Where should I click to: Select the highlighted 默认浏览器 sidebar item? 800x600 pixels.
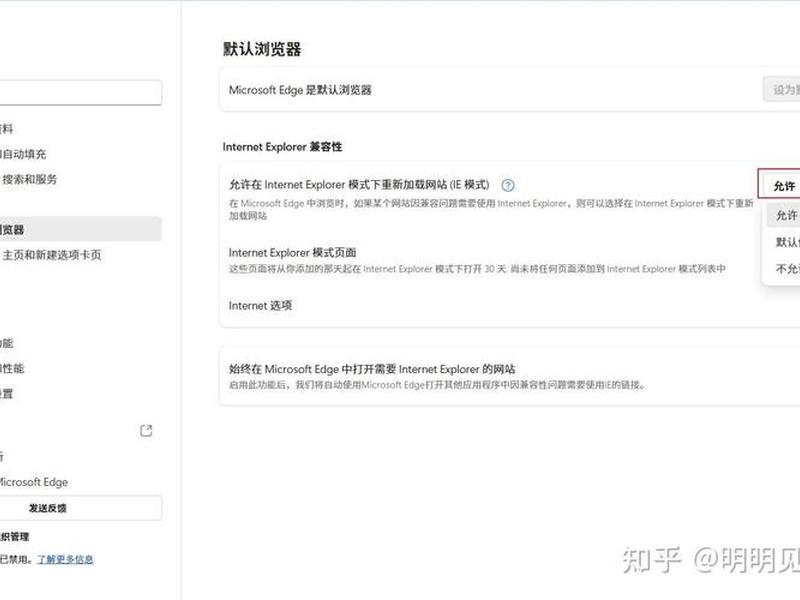click(x=81, y=229)
